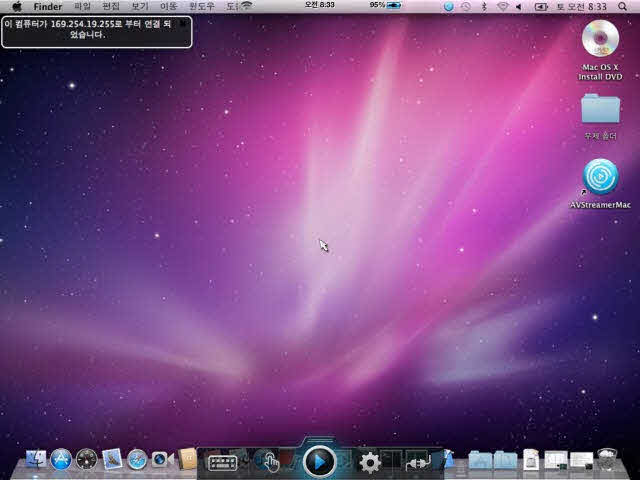Screen dimensions: 640x480
Task: Open the 파일 menu
Action: coord(82,7)
